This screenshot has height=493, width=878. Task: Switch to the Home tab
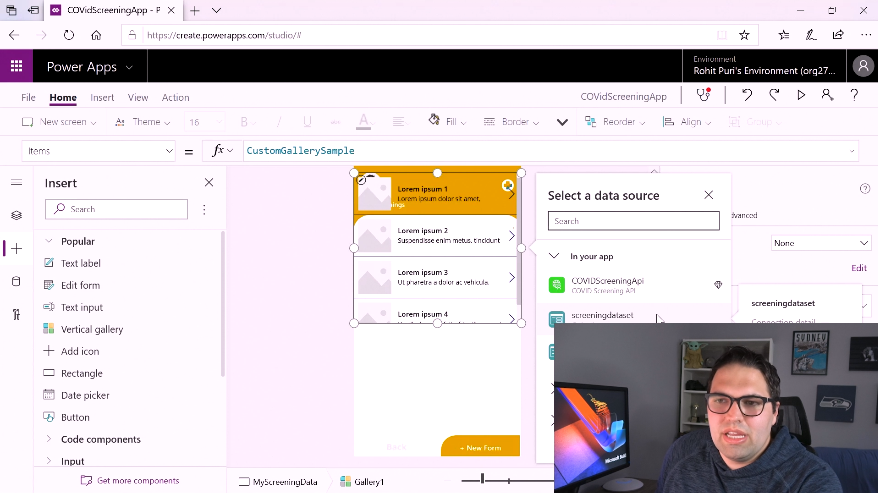click(63, 97)
